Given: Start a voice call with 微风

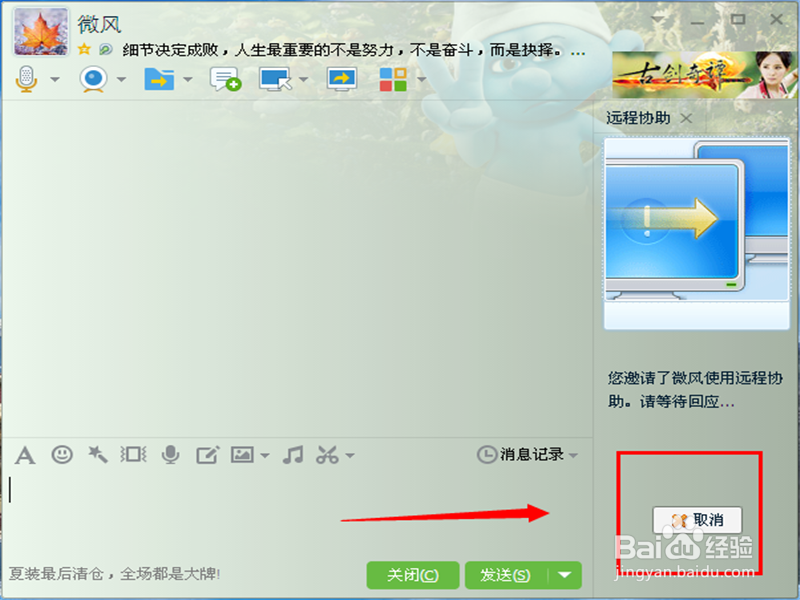Looking at the screenshot, I should pos(25,78).
